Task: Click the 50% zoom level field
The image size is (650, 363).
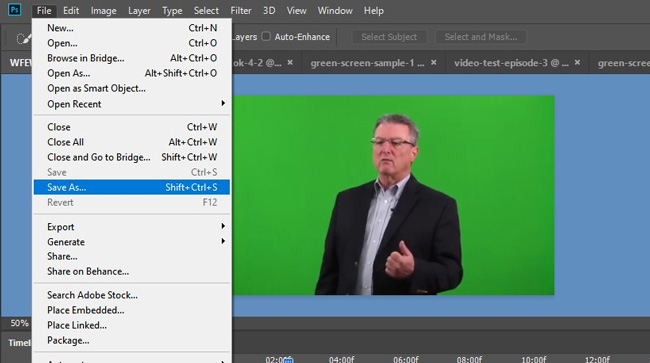Action: pos(19,323)
